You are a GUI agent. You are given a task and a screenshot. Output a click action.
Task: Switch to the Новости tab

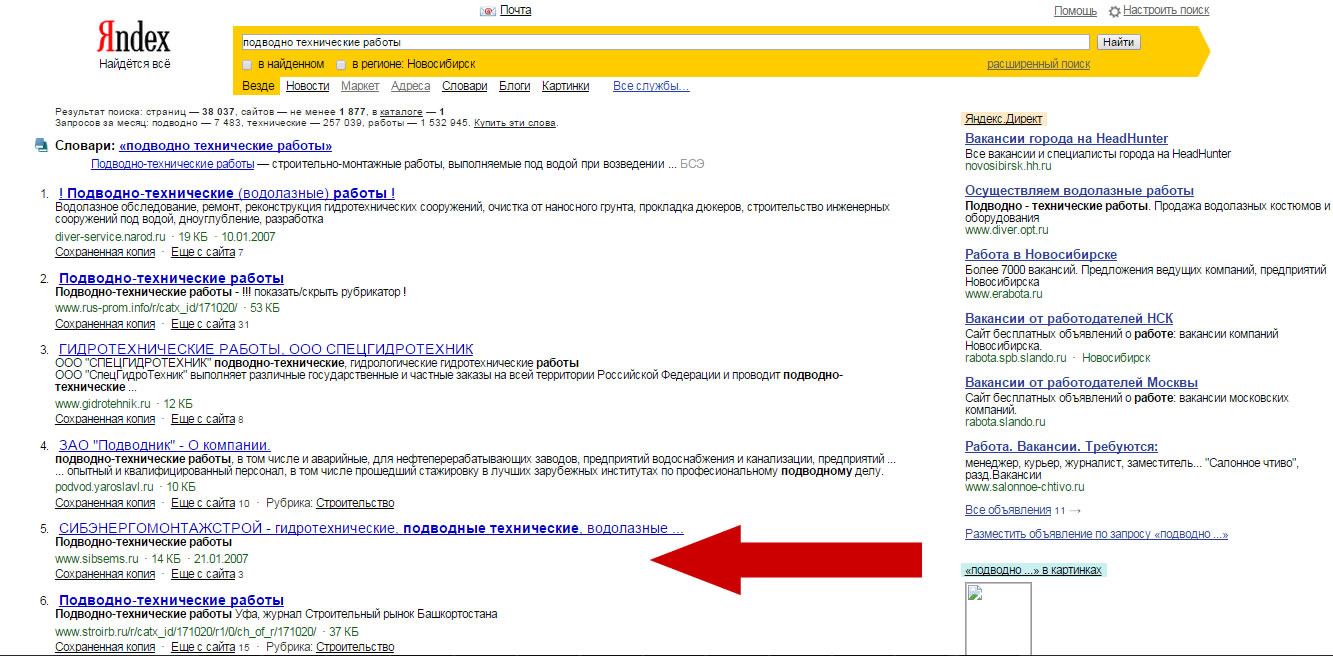point(308,86)
